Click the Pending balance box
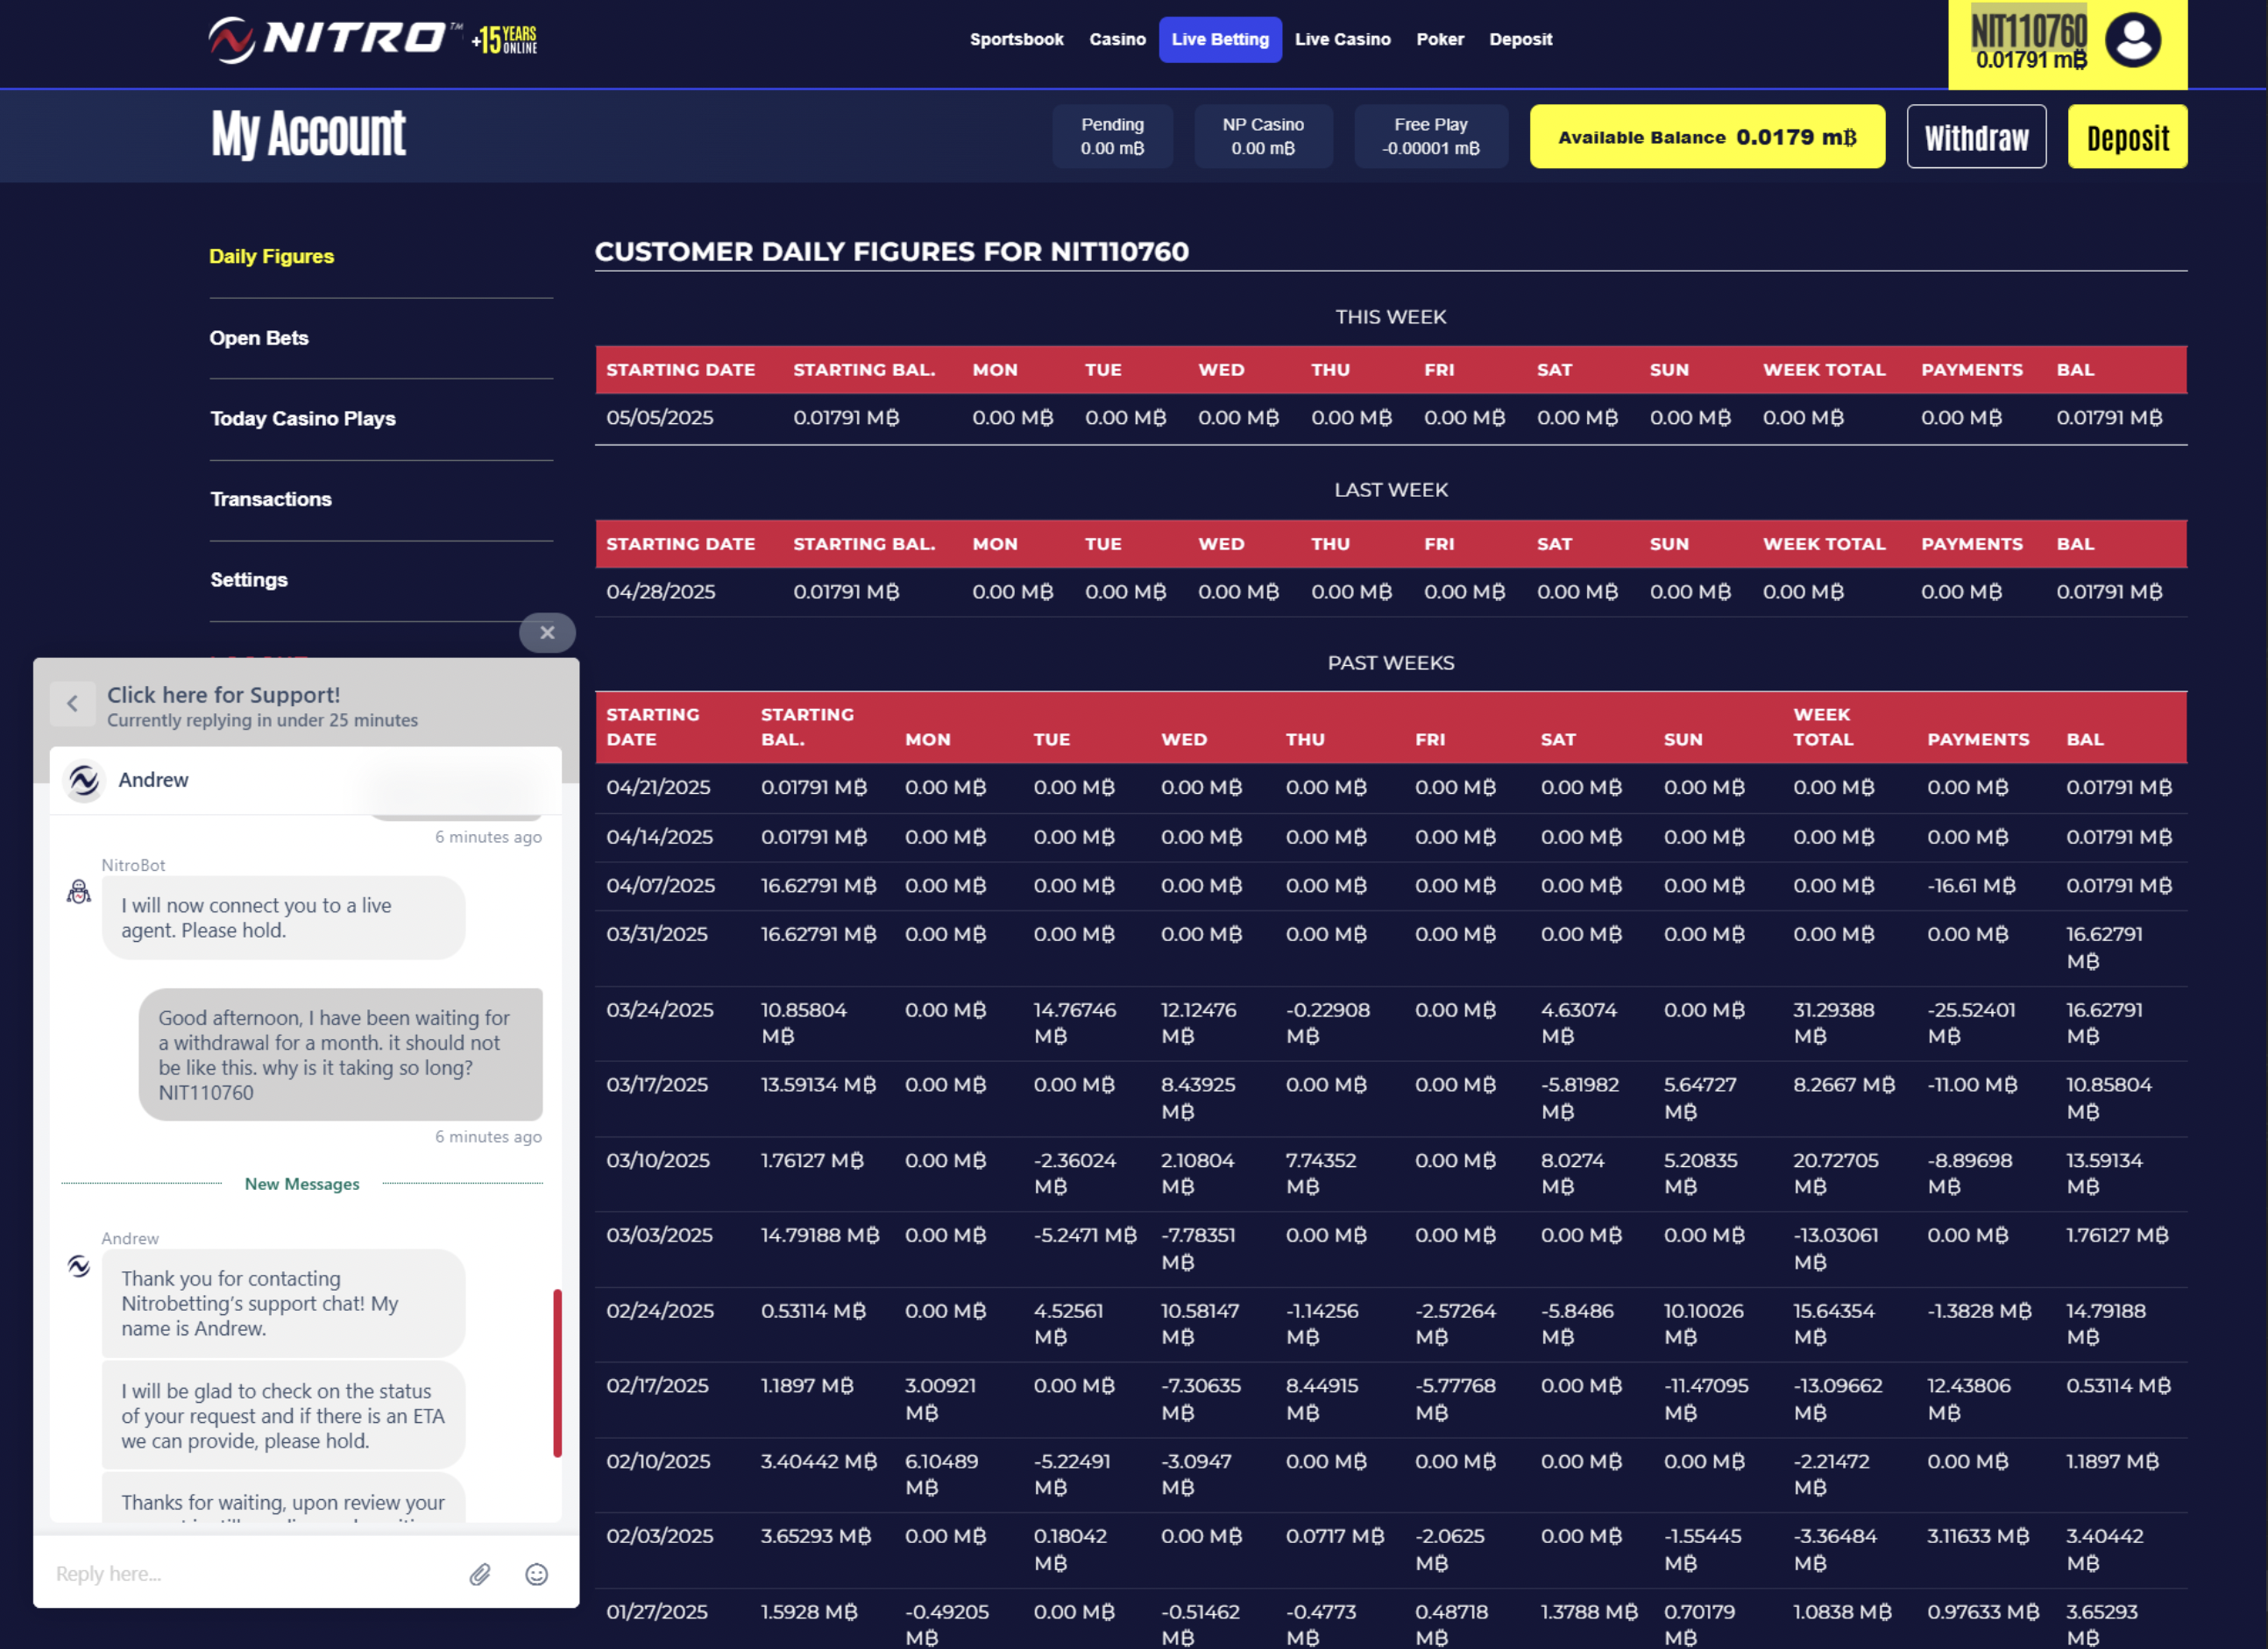 [x=1112, y=137]
